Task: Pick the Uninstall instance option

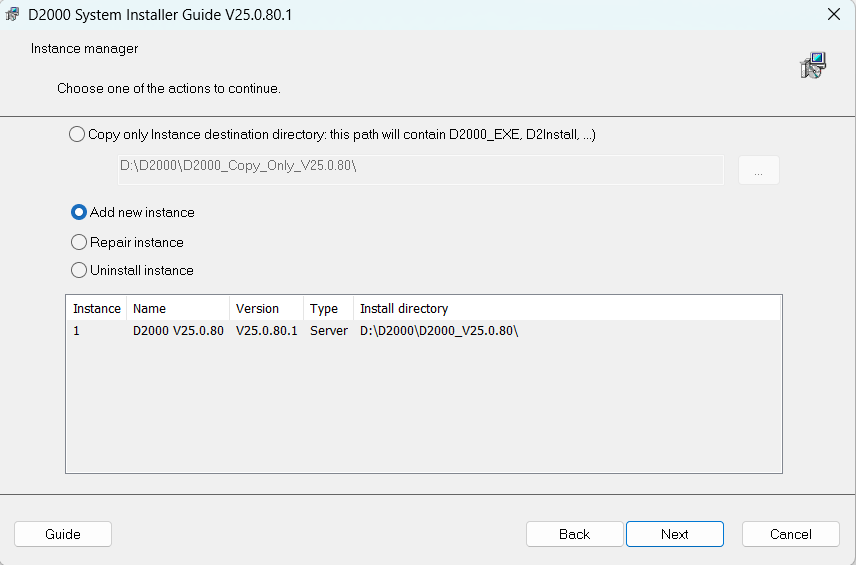Action: 79,270
